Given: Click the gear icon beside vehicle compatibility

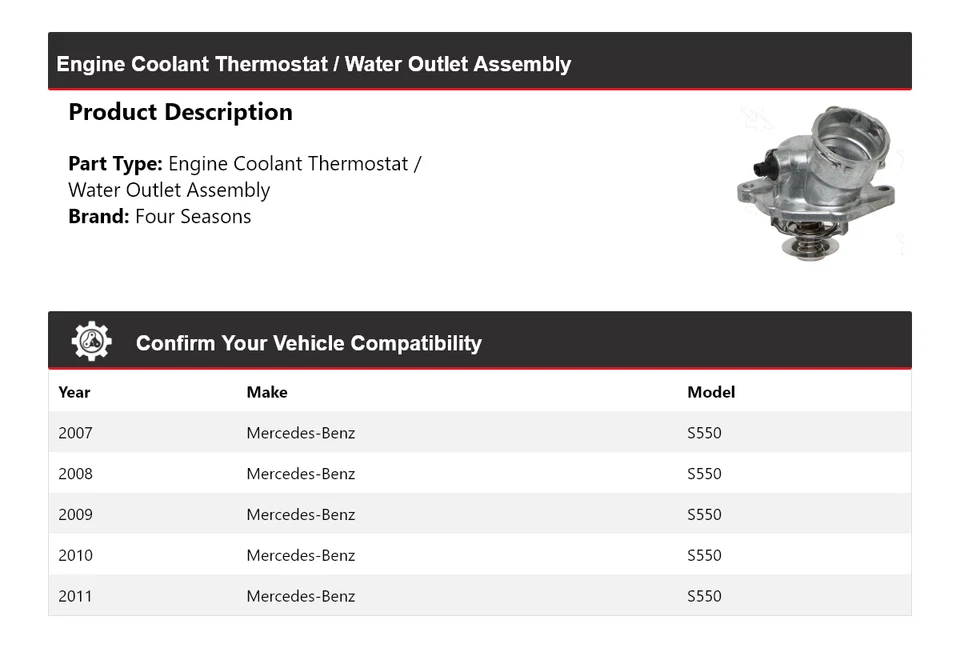Looking at the screenshot, I should point(91,342).
